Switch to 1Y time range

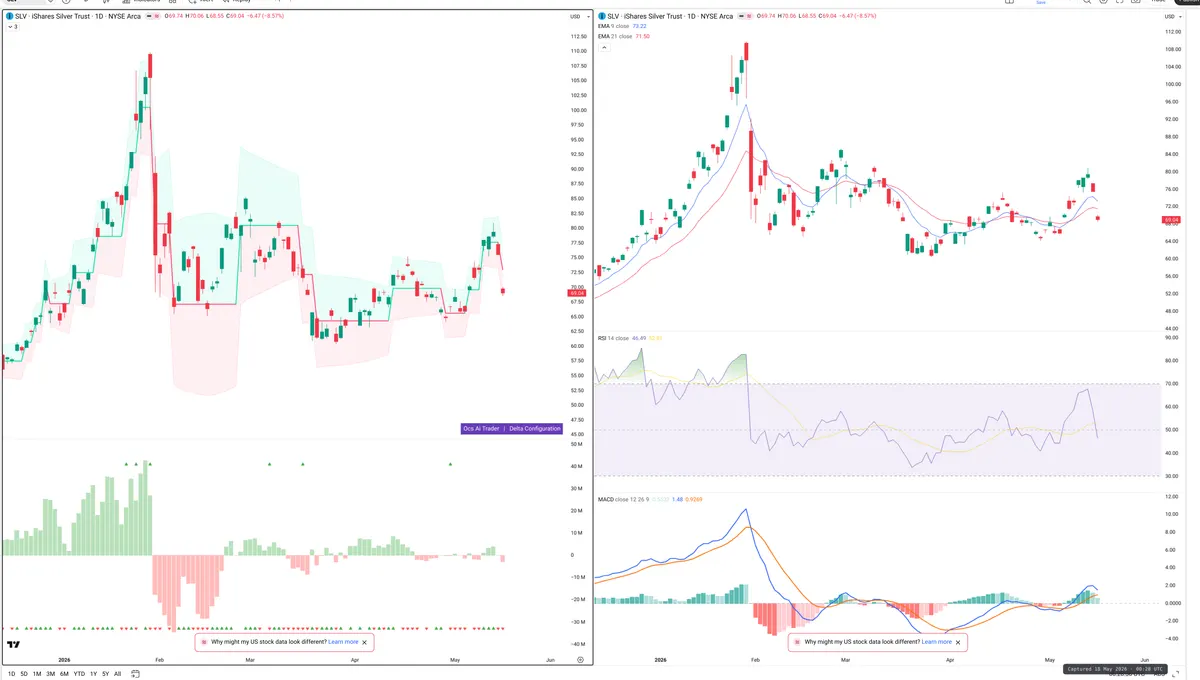pyautogui.click(x=93, y=674)
